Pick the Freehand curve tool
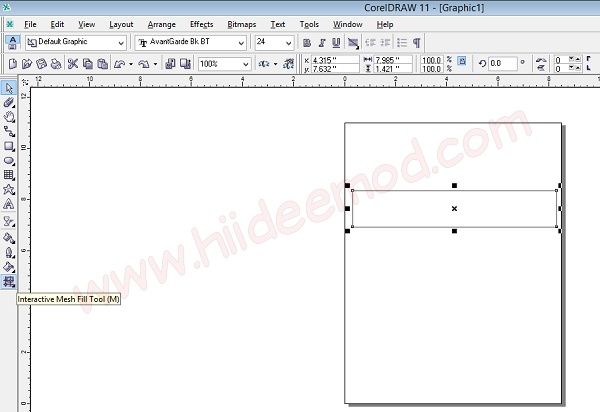 coord(9,132)
